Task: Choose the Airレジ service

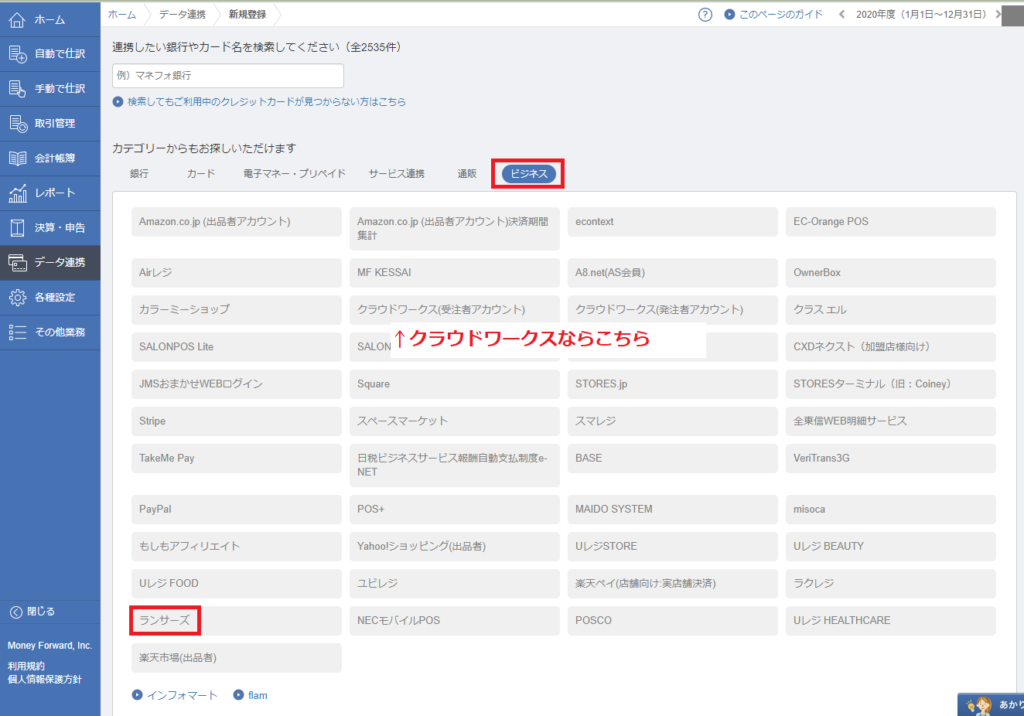Action: coord(236,273)
